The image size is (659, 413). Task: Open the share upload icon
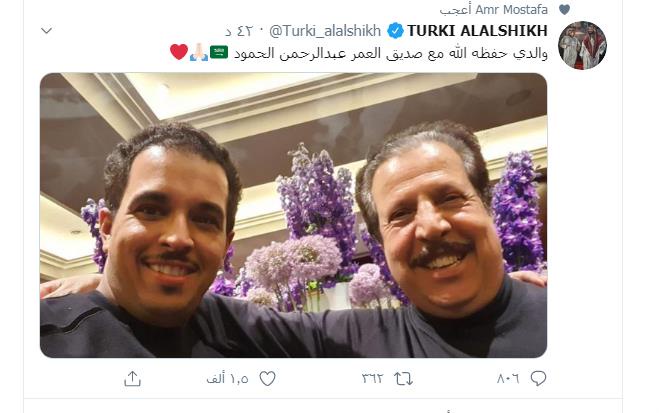click(132, 379)
